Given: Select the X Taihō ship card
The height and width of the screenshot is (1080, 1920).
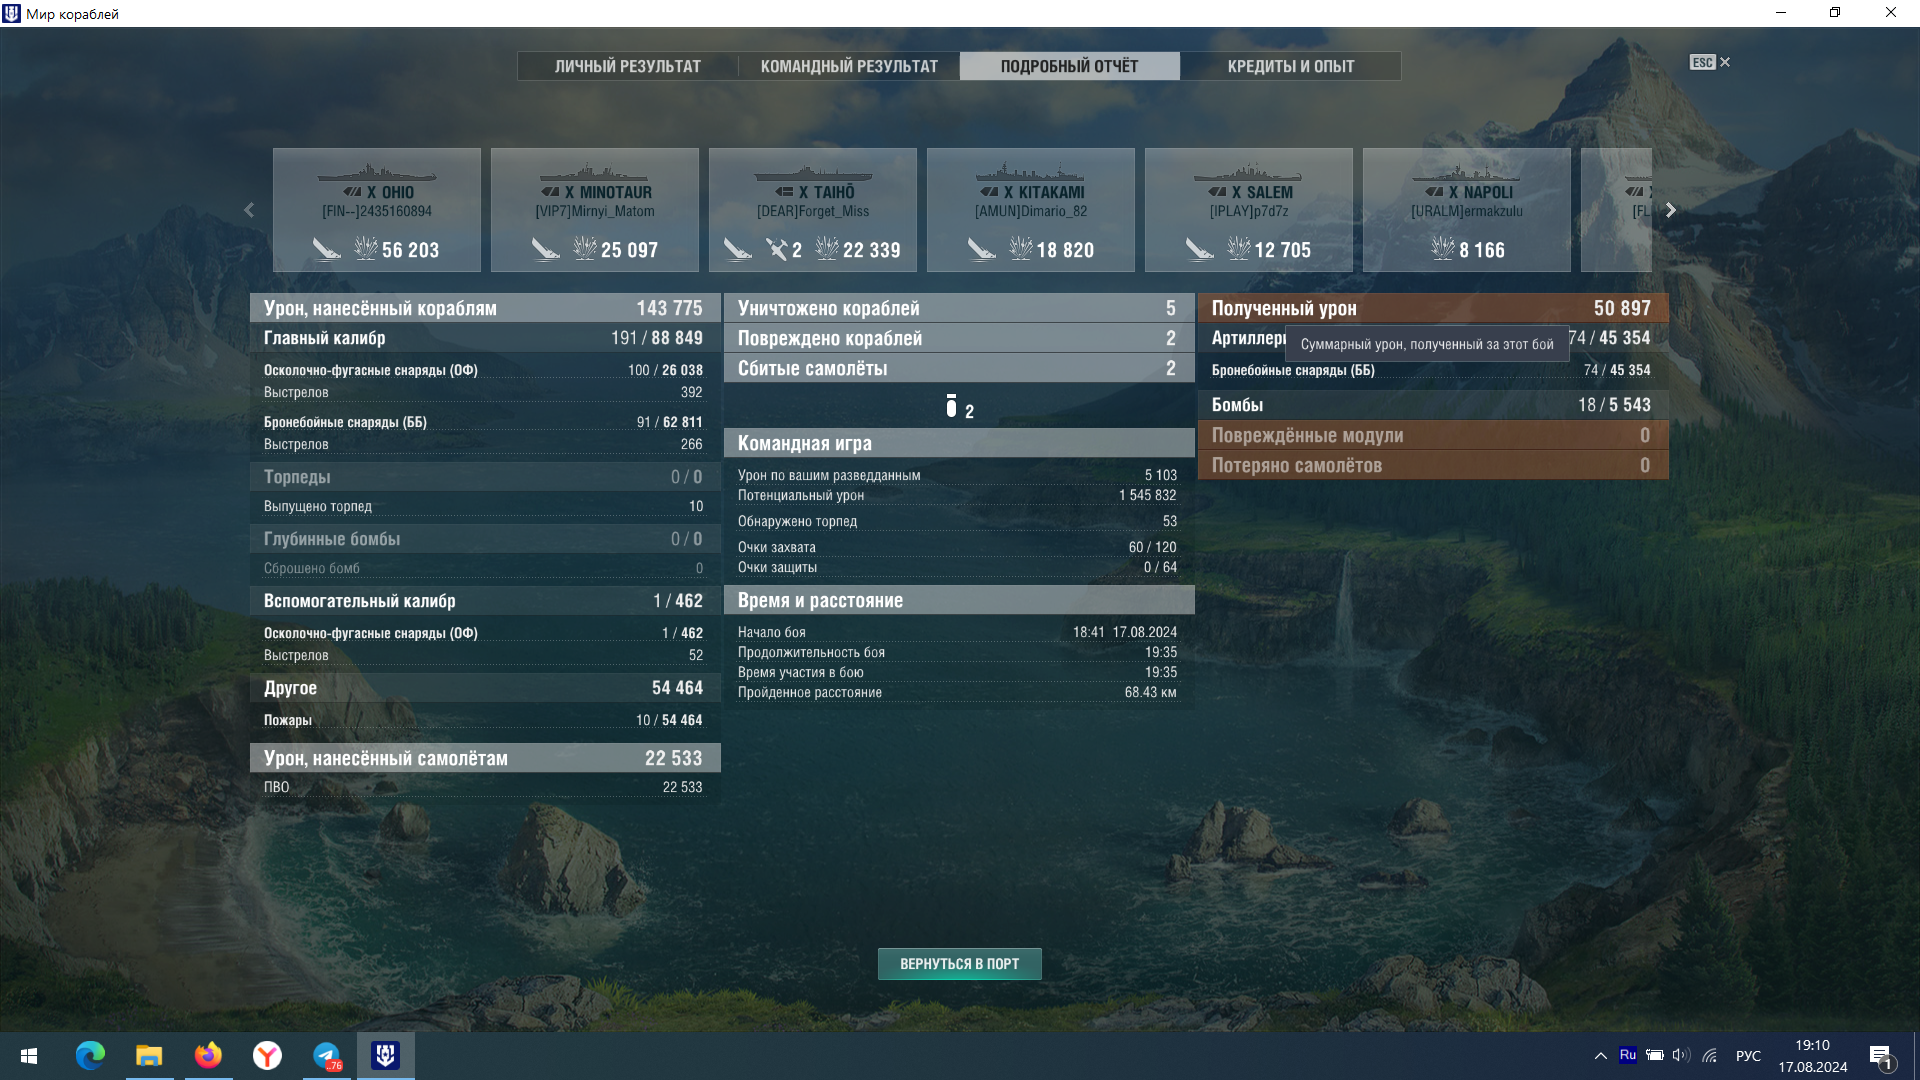Looking at the screenshot, I should click(x=812, y=210).
